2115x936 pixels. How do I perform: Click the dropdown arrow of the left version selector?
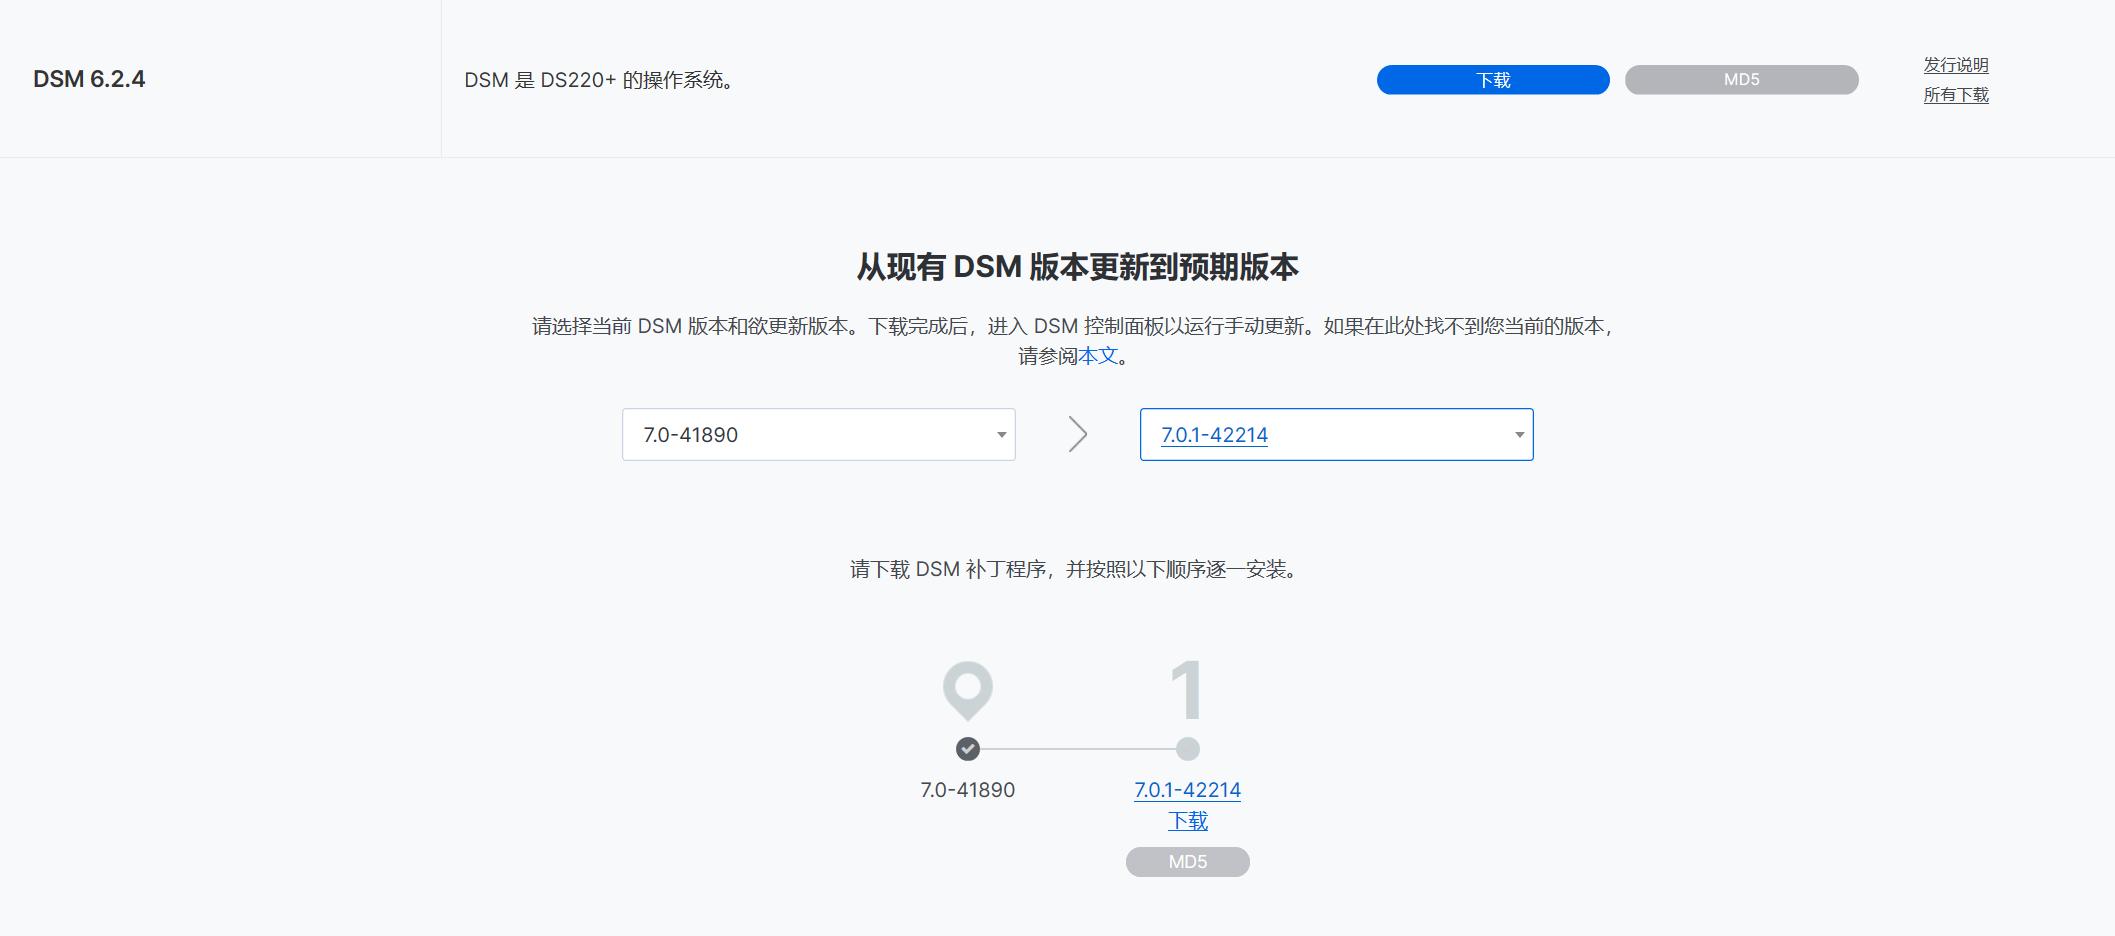(x=1000, y=434)
